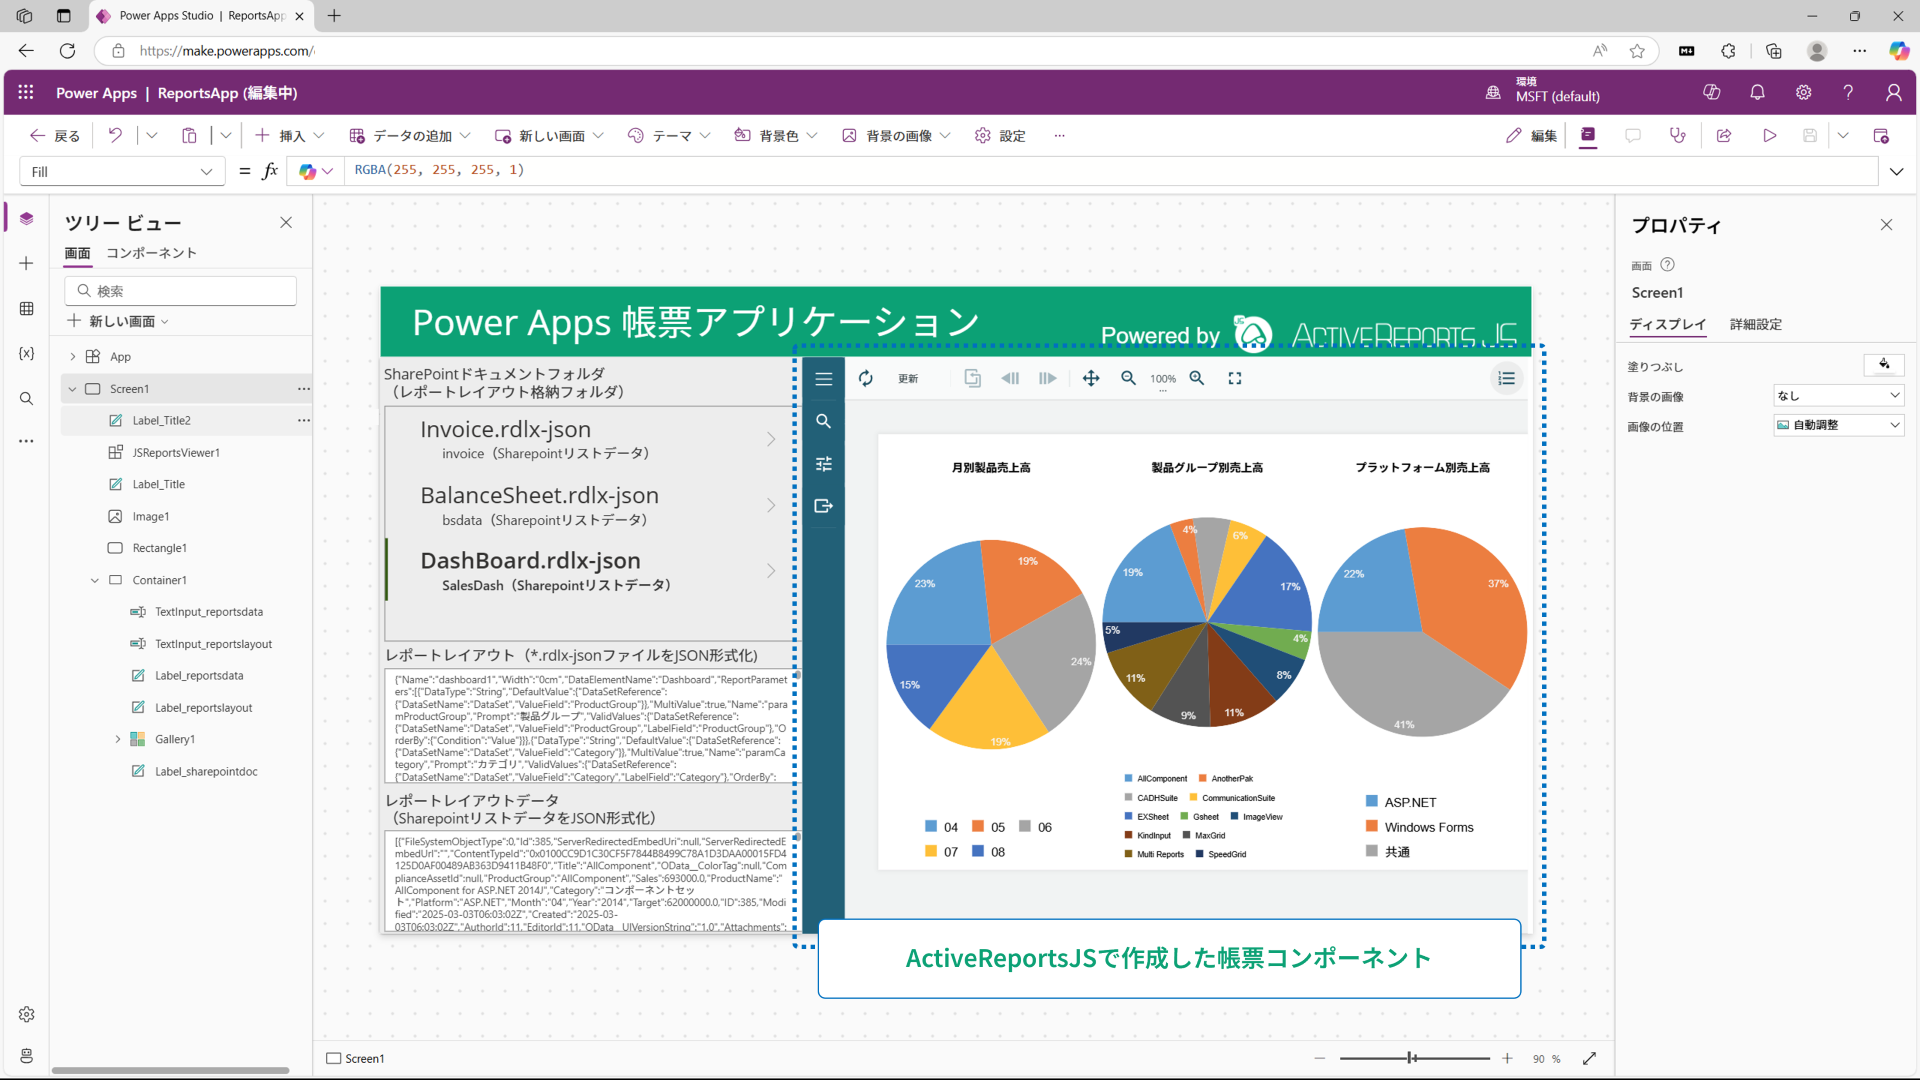Click the browser refresh button

point(67,51)
